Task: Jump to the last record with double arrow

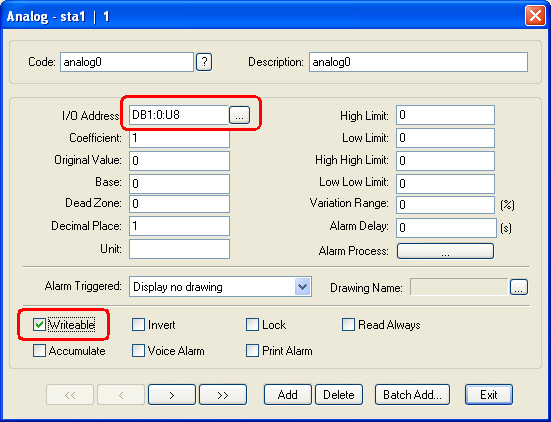Action: pos(223,395)
